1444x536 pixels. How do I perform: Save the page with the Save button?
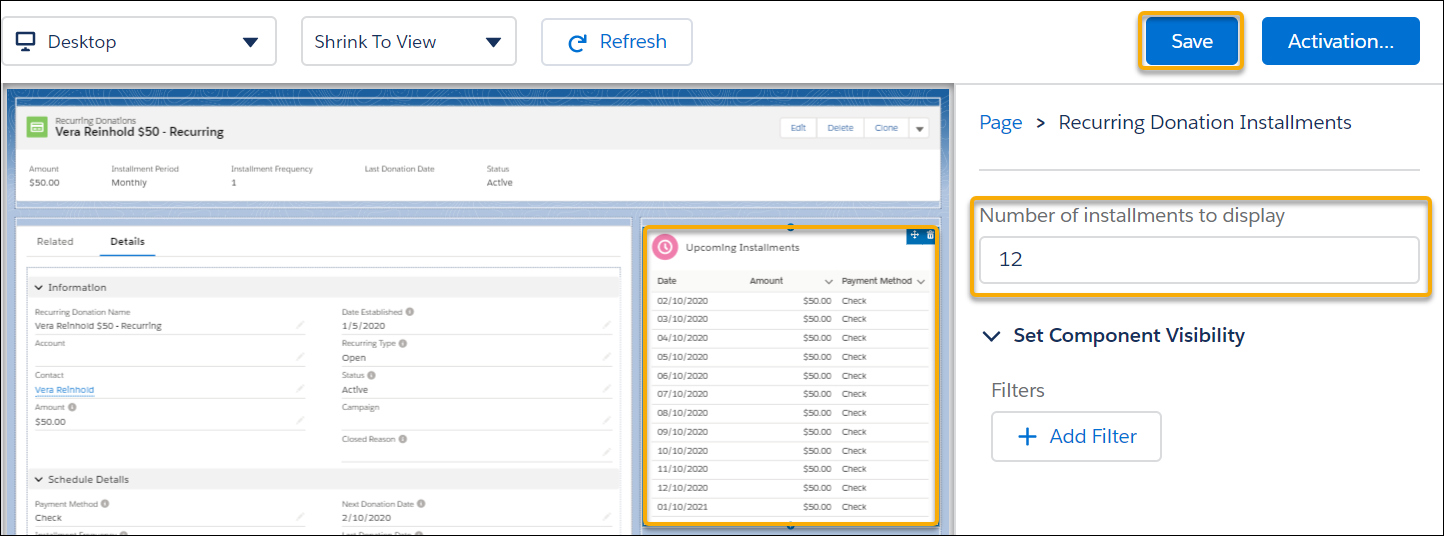pos(1192,42)
